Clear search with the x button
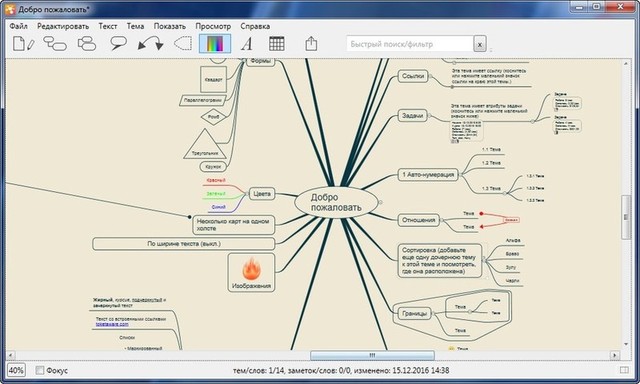 [x=480, y=44]
